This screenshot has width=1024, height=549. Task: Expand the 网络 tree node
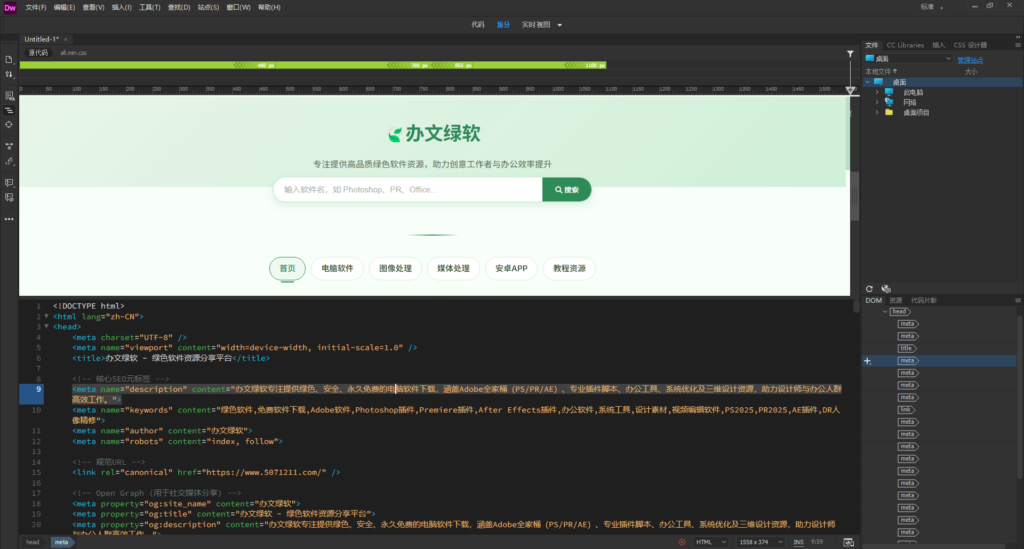[877, 102]
